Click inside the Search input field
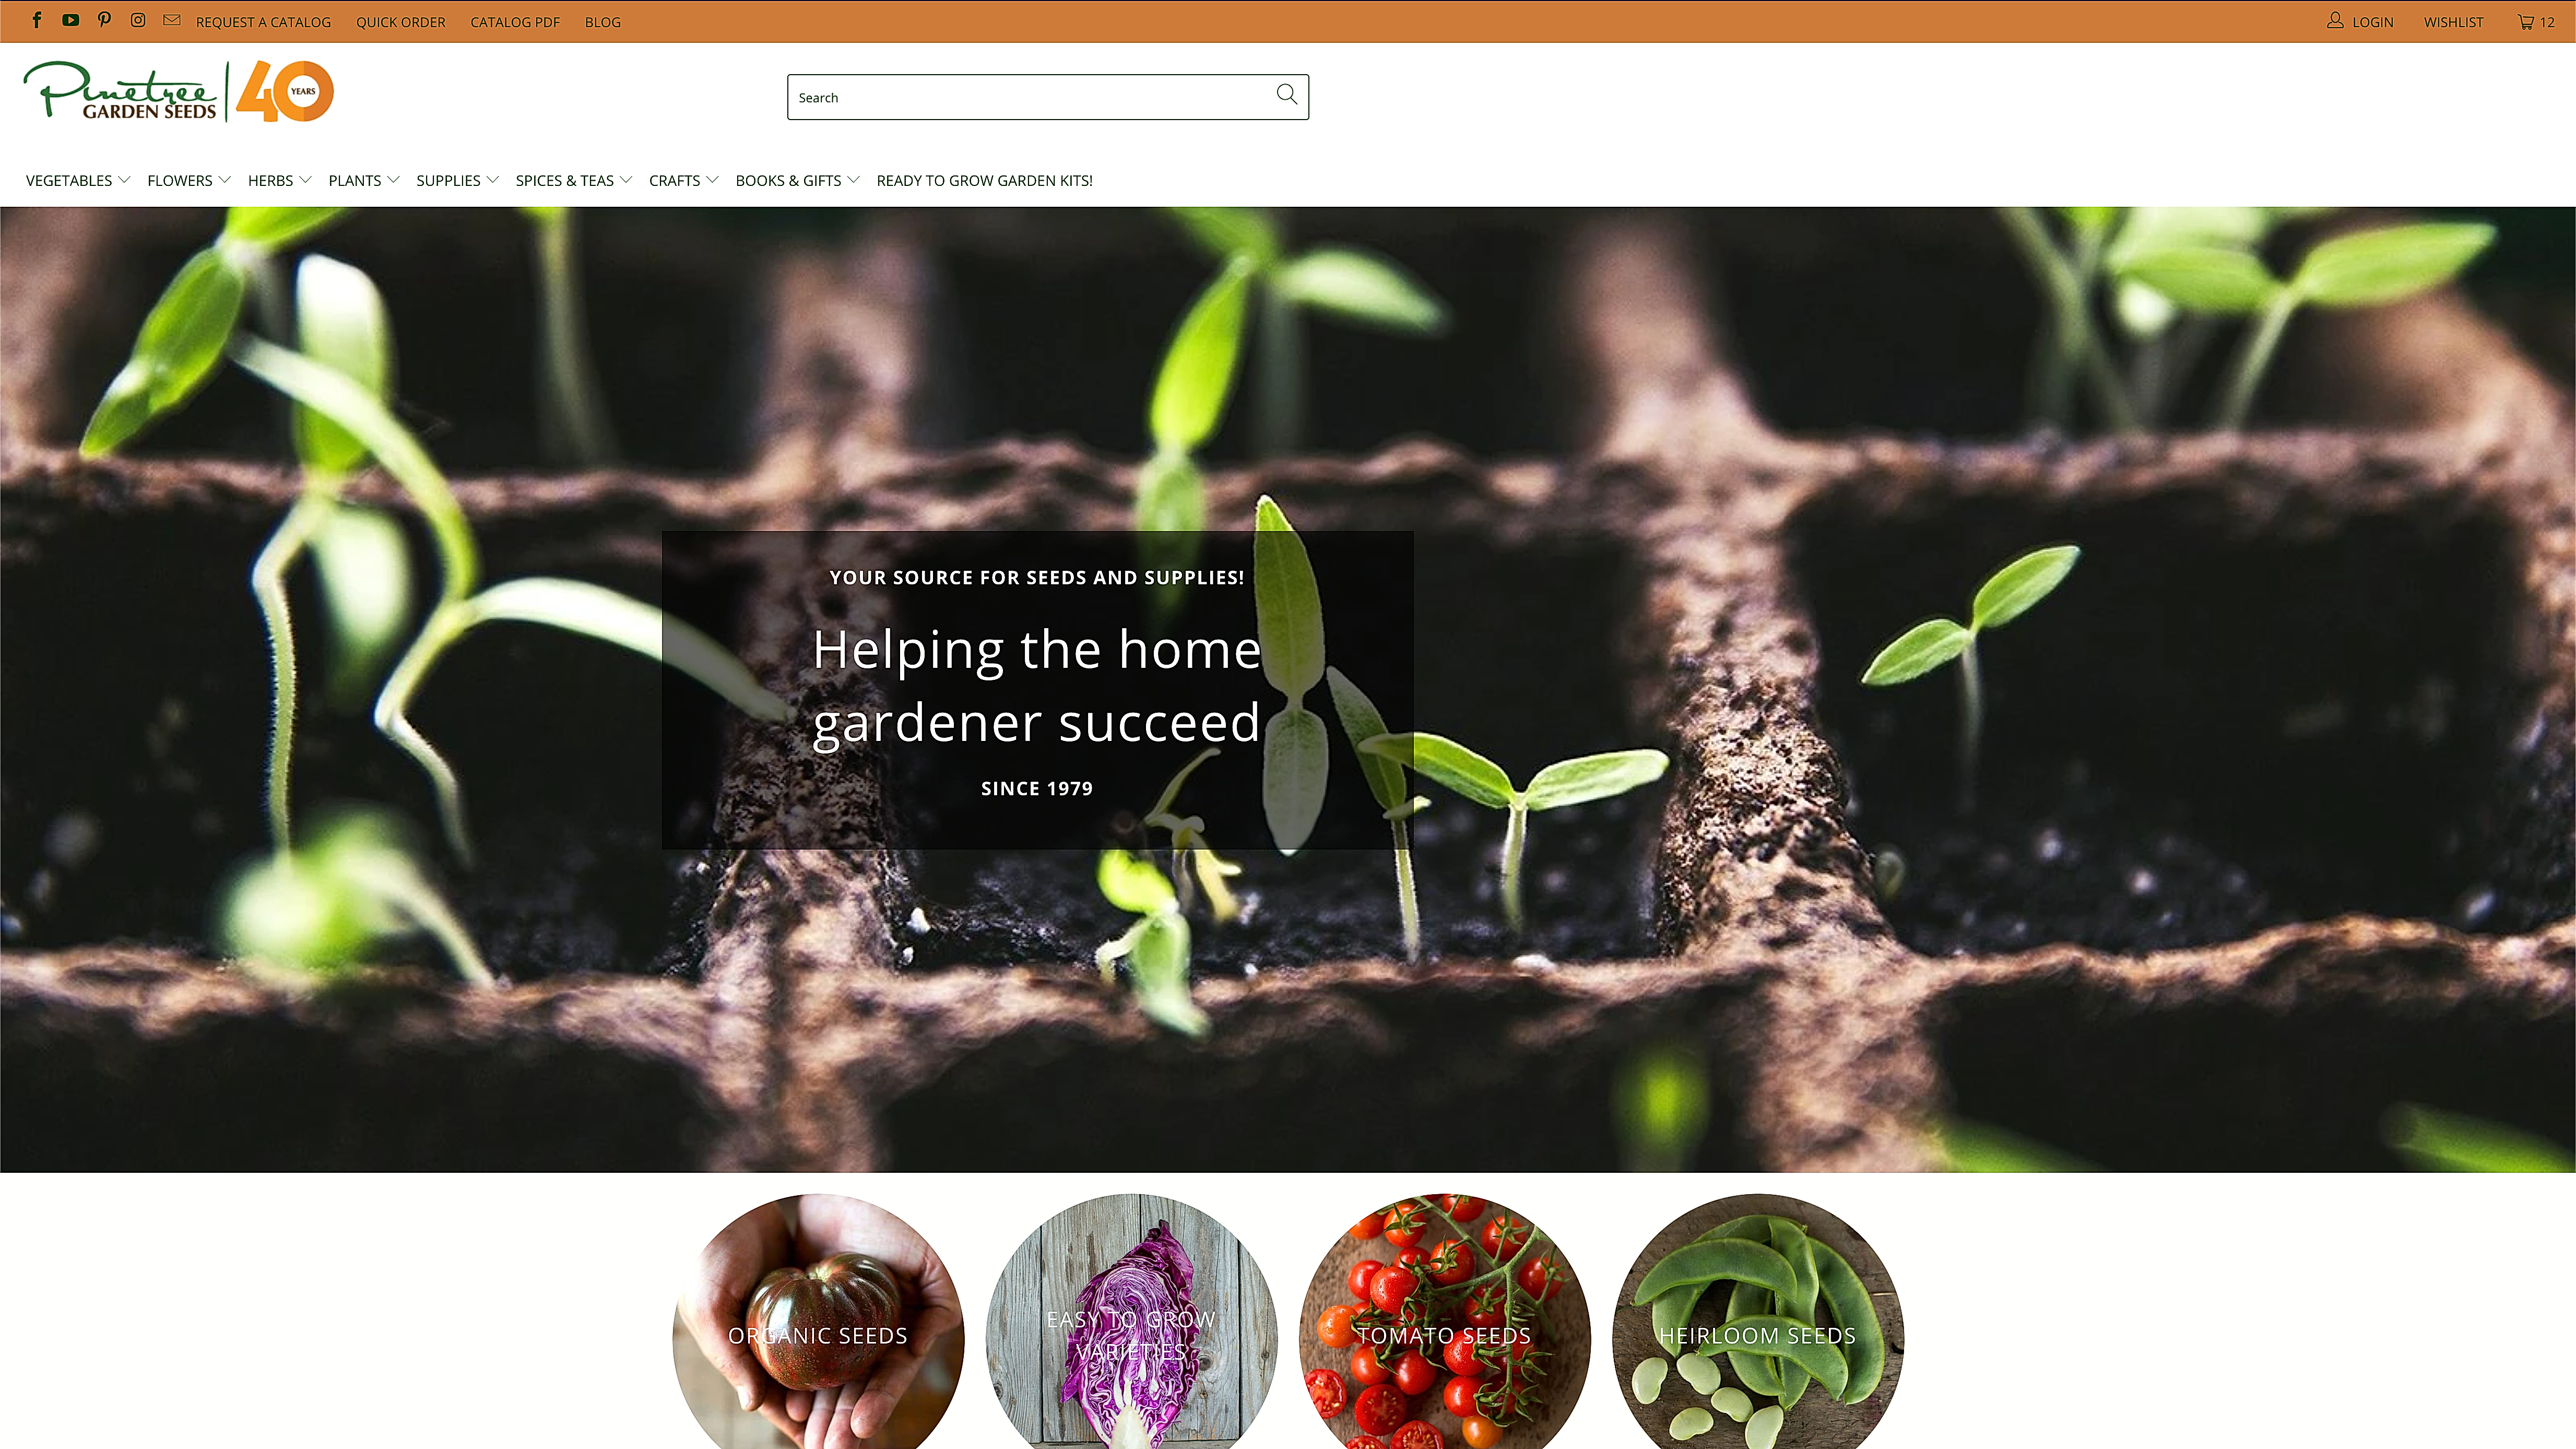Image resolution: width=2576 pixels, height=1449 pixels. pos(1030,97)
